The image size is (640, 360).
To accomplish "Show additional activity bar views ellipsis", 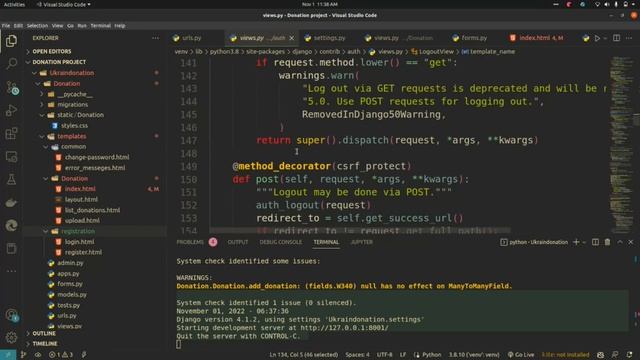I will 11,271.
